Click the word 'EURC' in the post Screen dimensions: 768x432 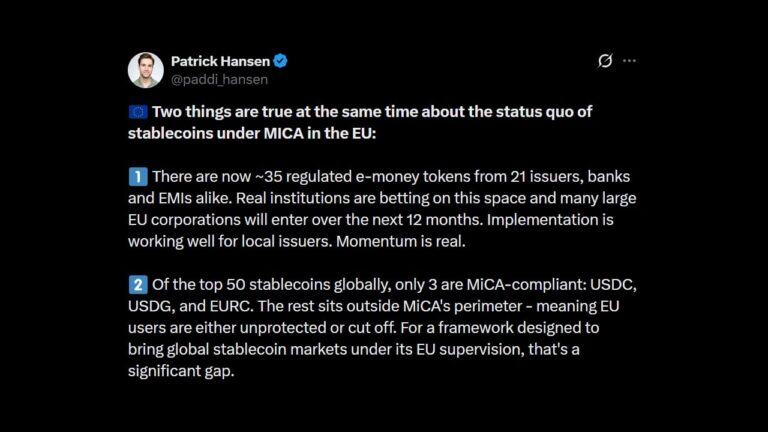coord(230,306)
